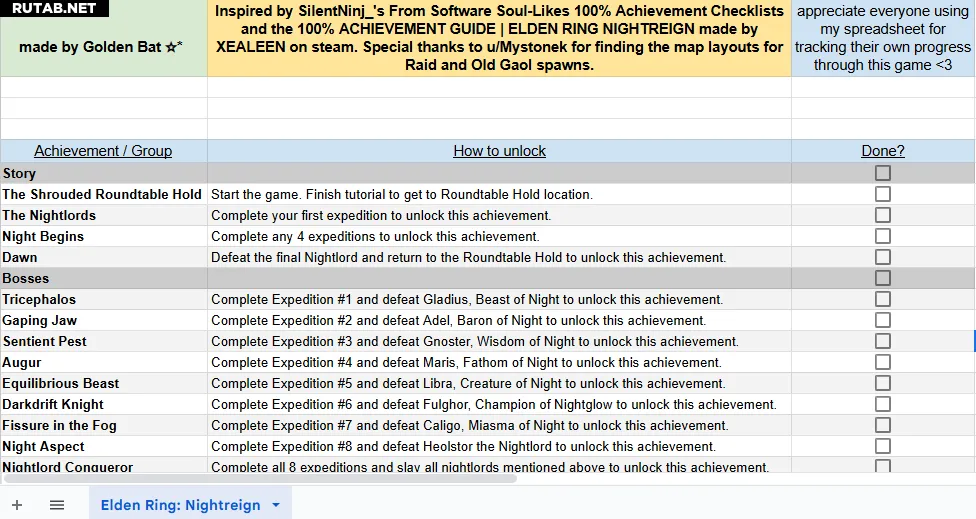The image size is (976, 519).
Task: Select the Equilibrious Beast cell
Action: [103, 383]
